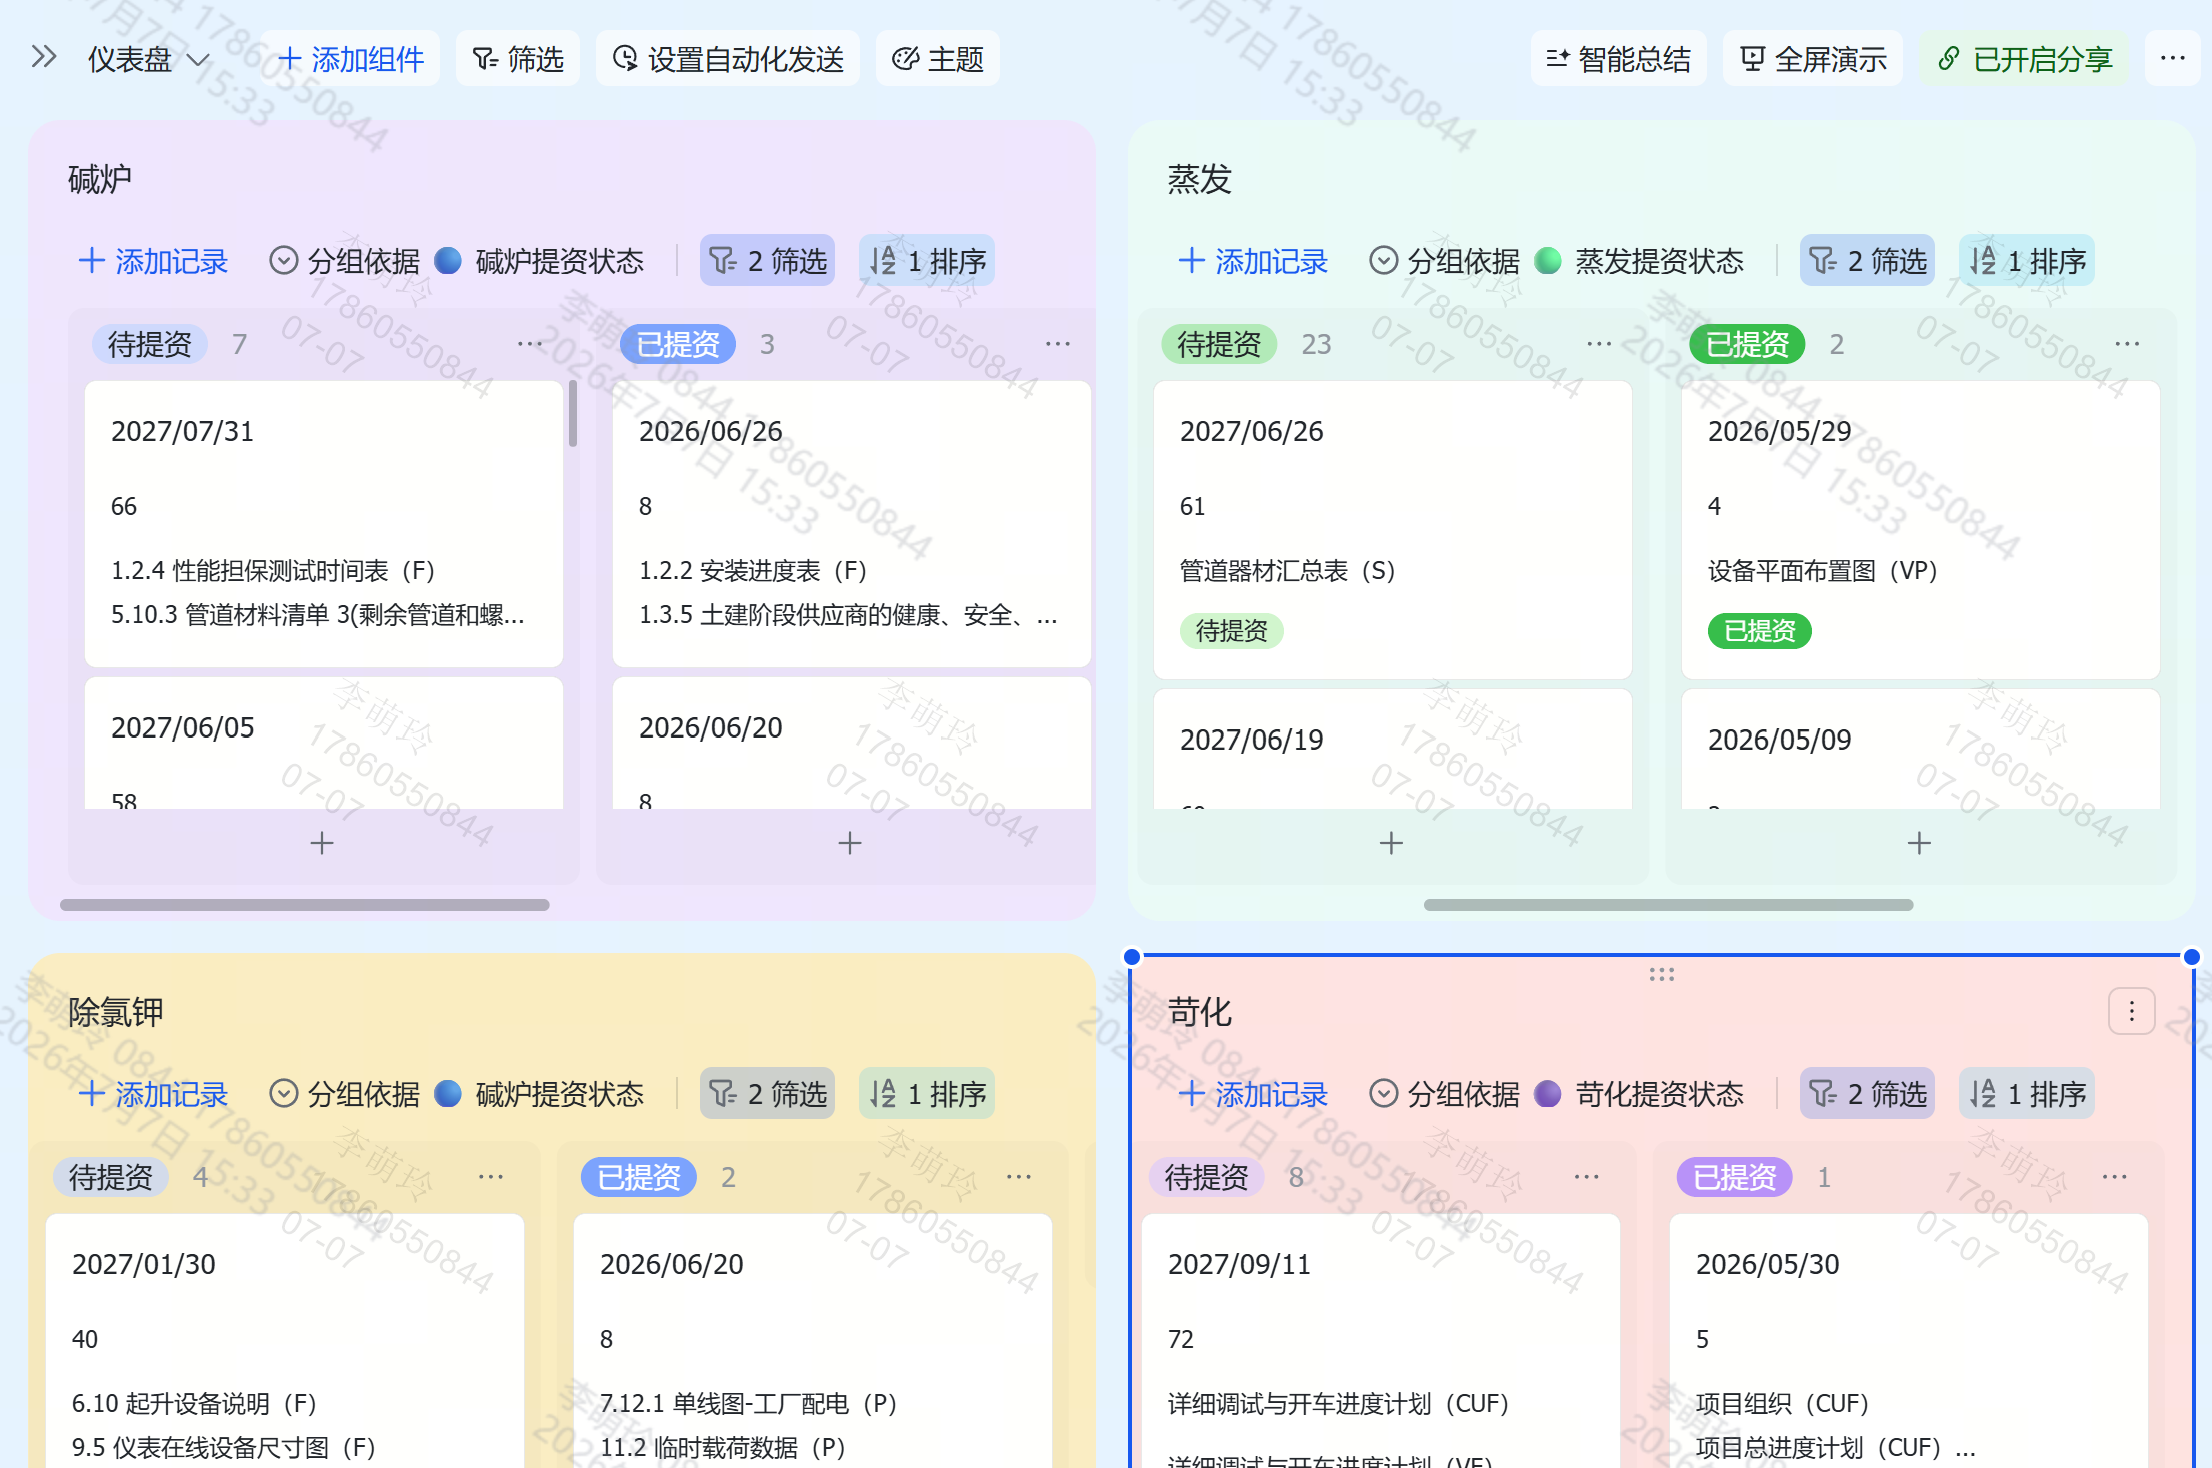2212x1468 pixels.
Task: Open 苛化 card dated 2026/05/30
Action: (x=1909, y=1341)
